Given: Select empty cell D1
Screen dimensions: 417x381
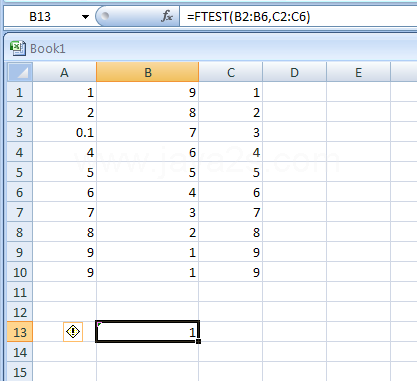Looking at the screenshot, I should click(294, 92).
